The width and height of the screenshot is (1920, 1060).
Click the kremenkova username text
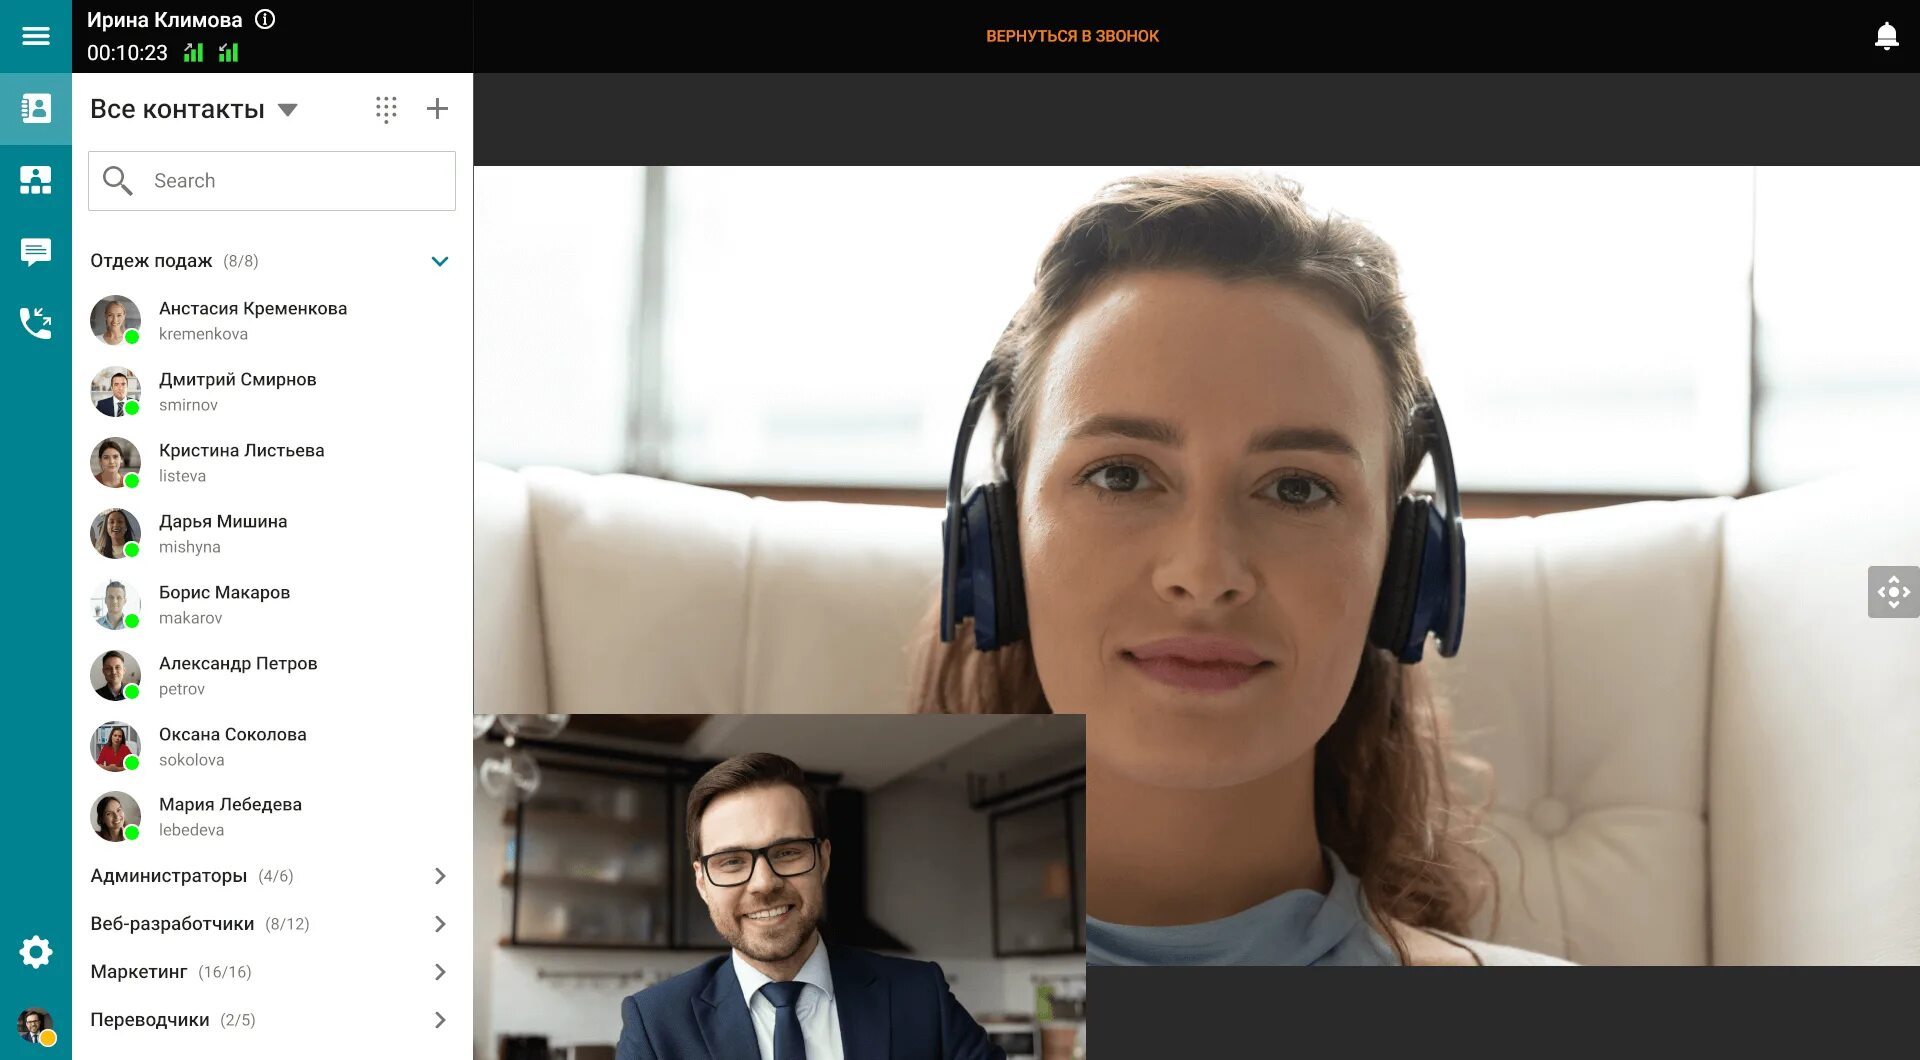click(x=203, y=334)
